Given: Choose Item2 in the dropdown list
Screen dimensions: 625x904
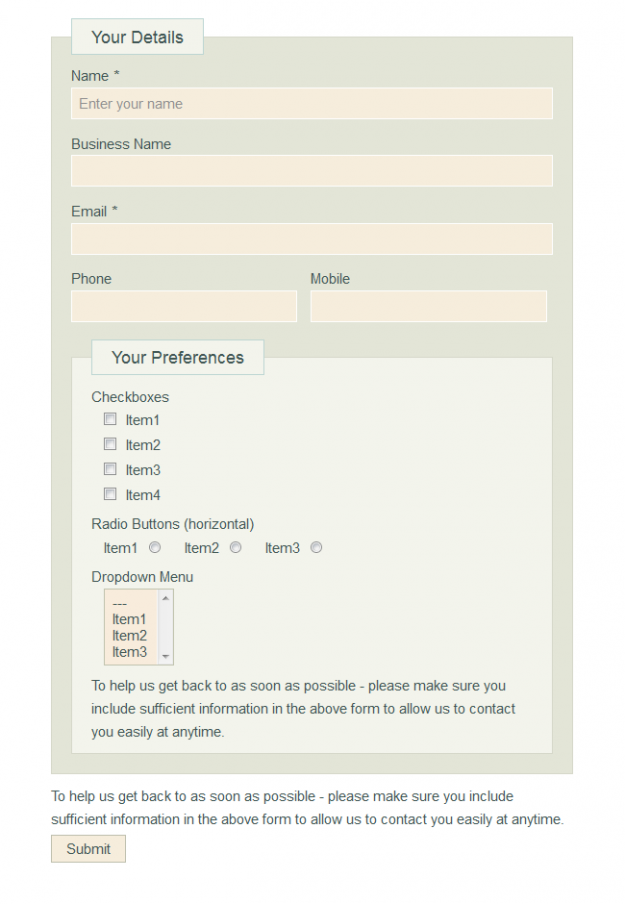Looking at the screenshot, I should click(130, 635).
